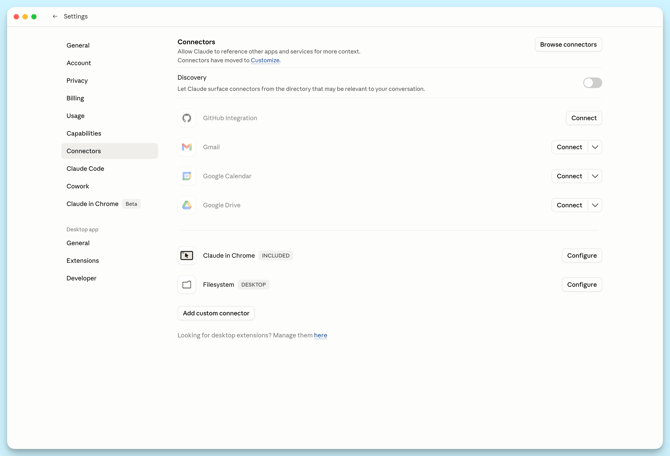
Task: Click the Google Calendar logo icon
Action: point(187,176)
